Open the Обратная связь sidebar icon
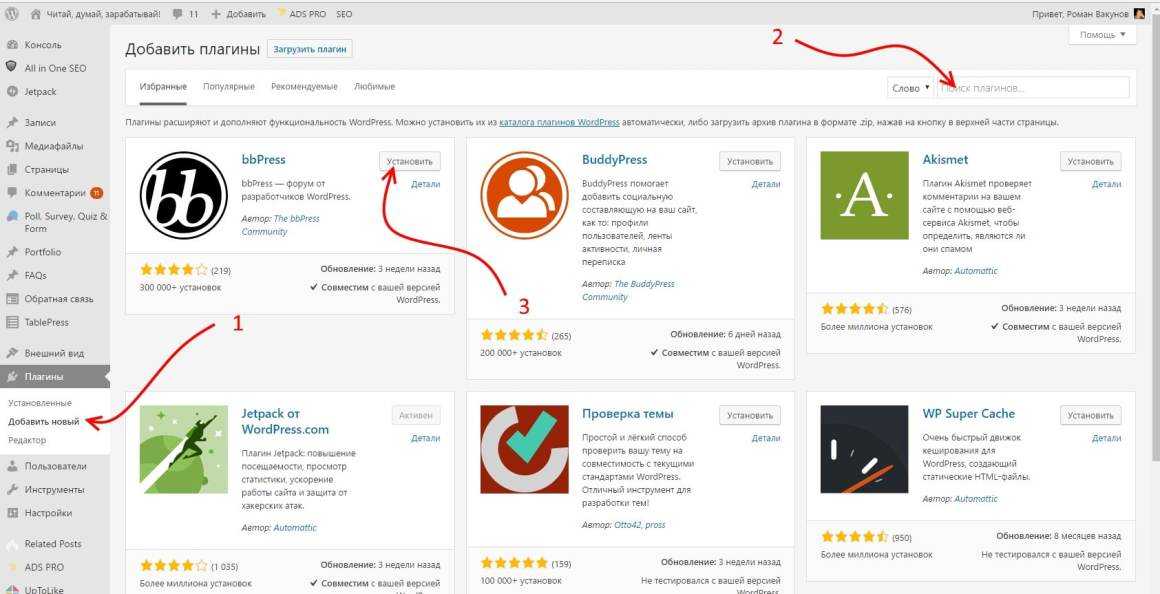 point(12,299)
